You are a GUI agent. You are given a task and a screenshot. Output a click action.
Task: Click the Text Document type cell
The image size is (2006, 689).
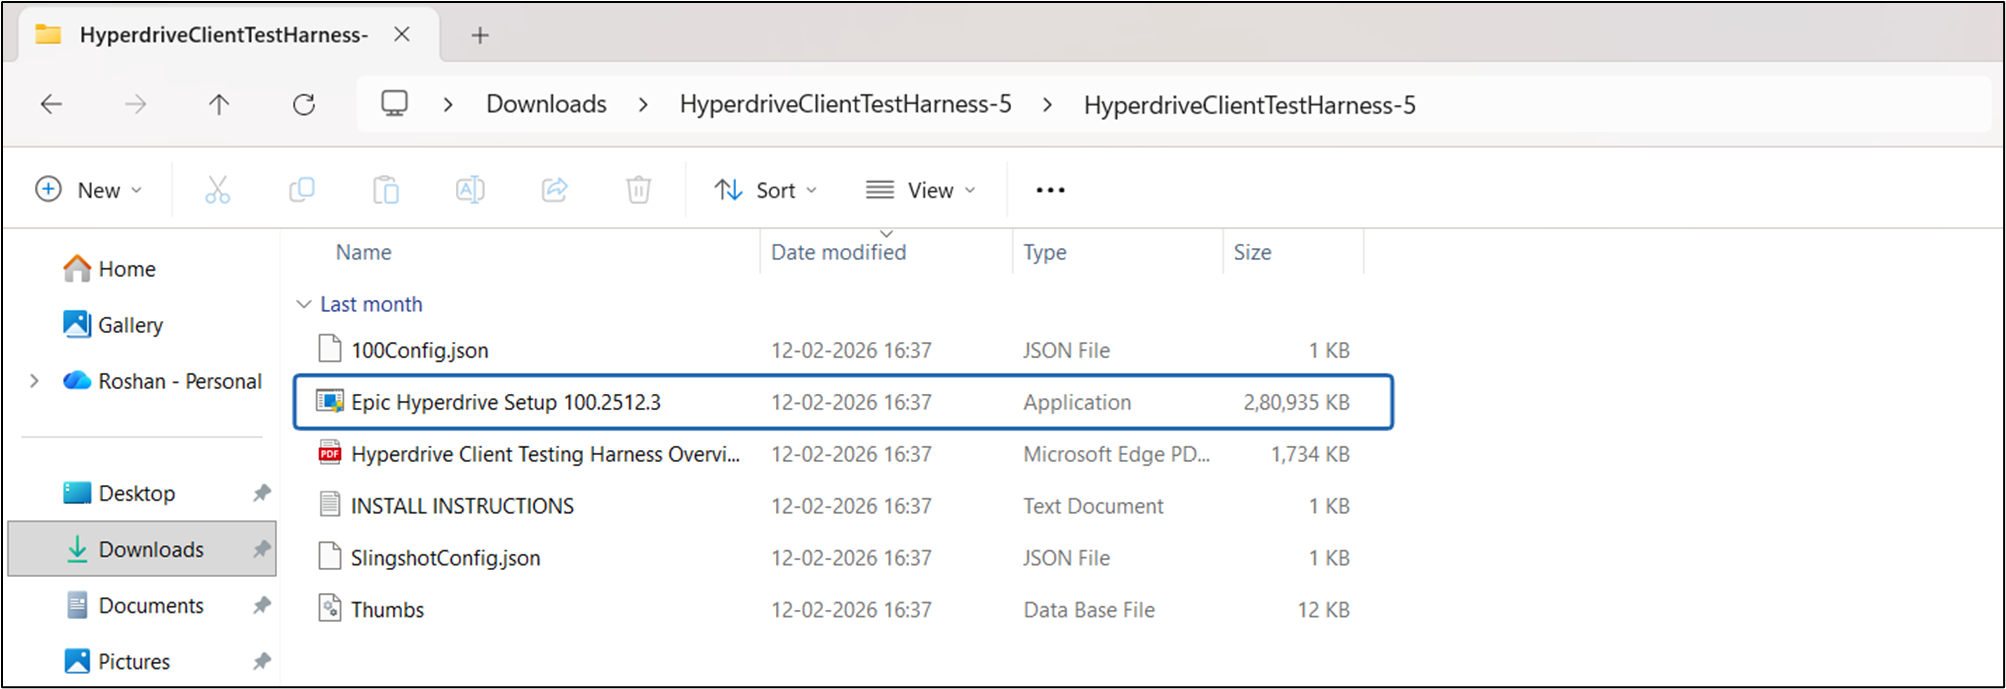(x=1093, y=506)
